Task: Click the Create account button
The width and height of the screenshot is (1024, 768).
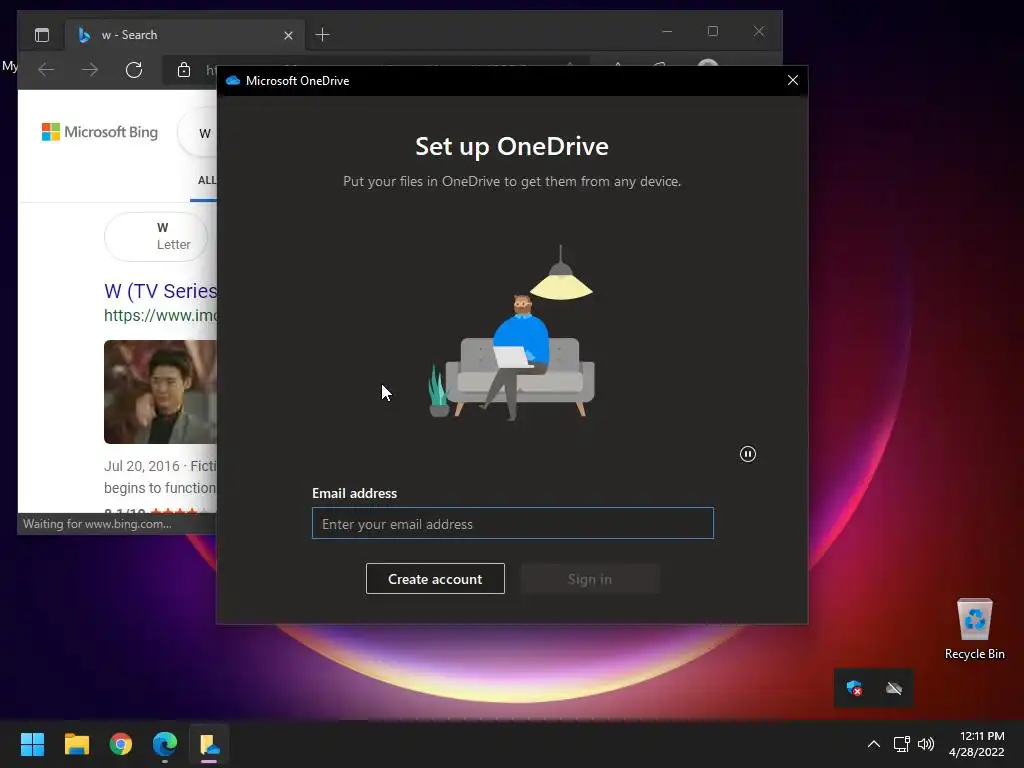Action: pyautogui.click(x=435, y=579)
